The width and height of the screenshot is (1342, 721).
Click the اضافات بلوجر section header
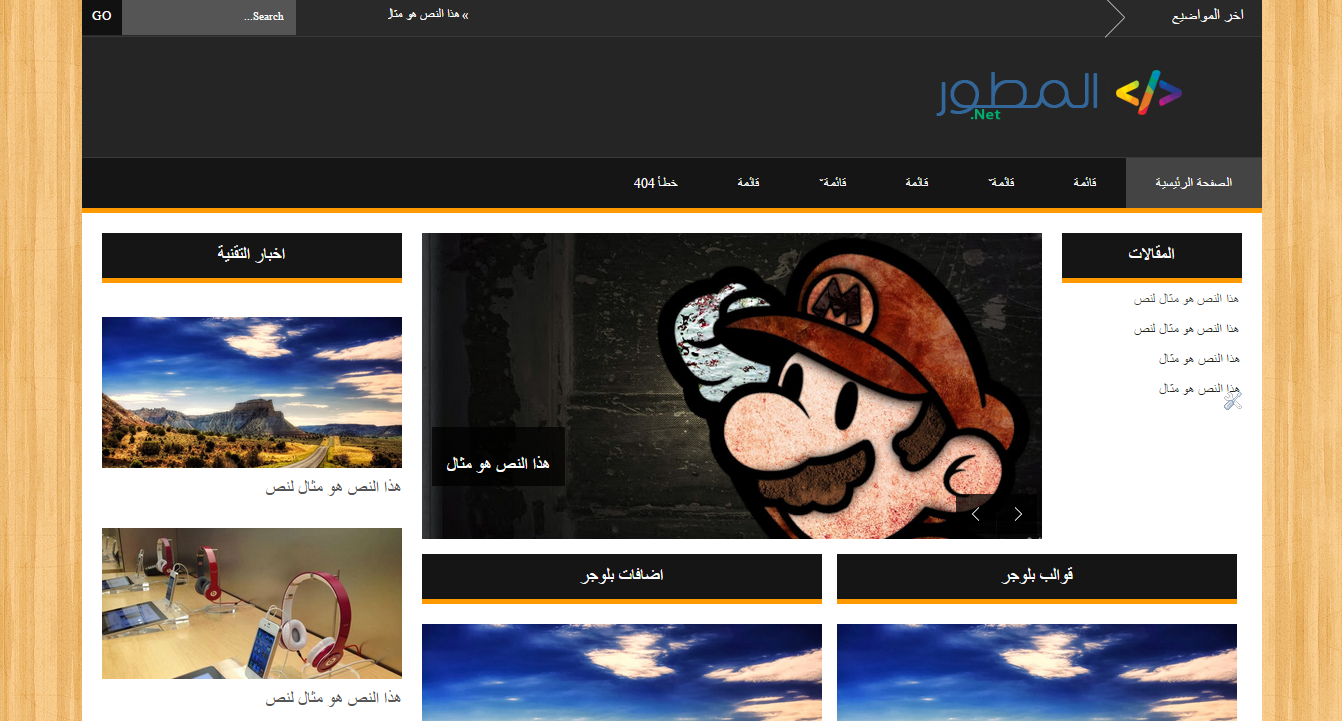(622, 577)
